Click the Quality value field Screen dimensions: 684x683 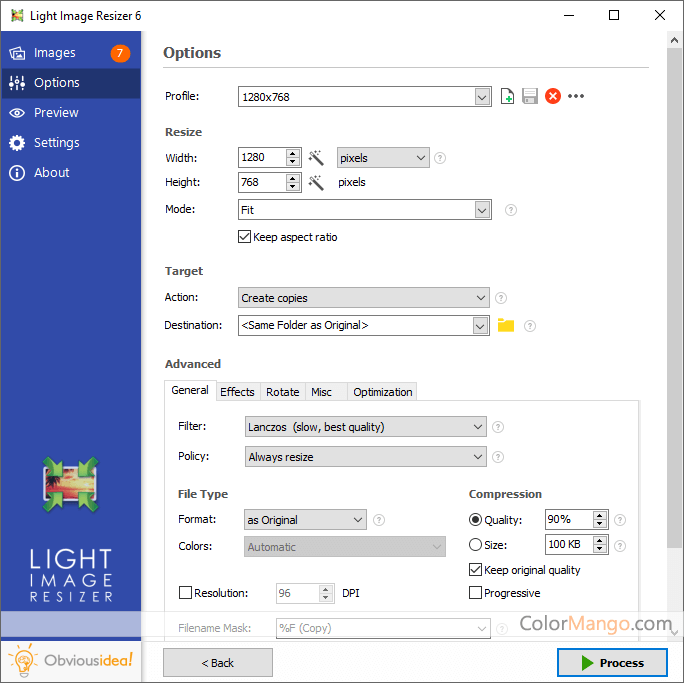coord(569,519)
